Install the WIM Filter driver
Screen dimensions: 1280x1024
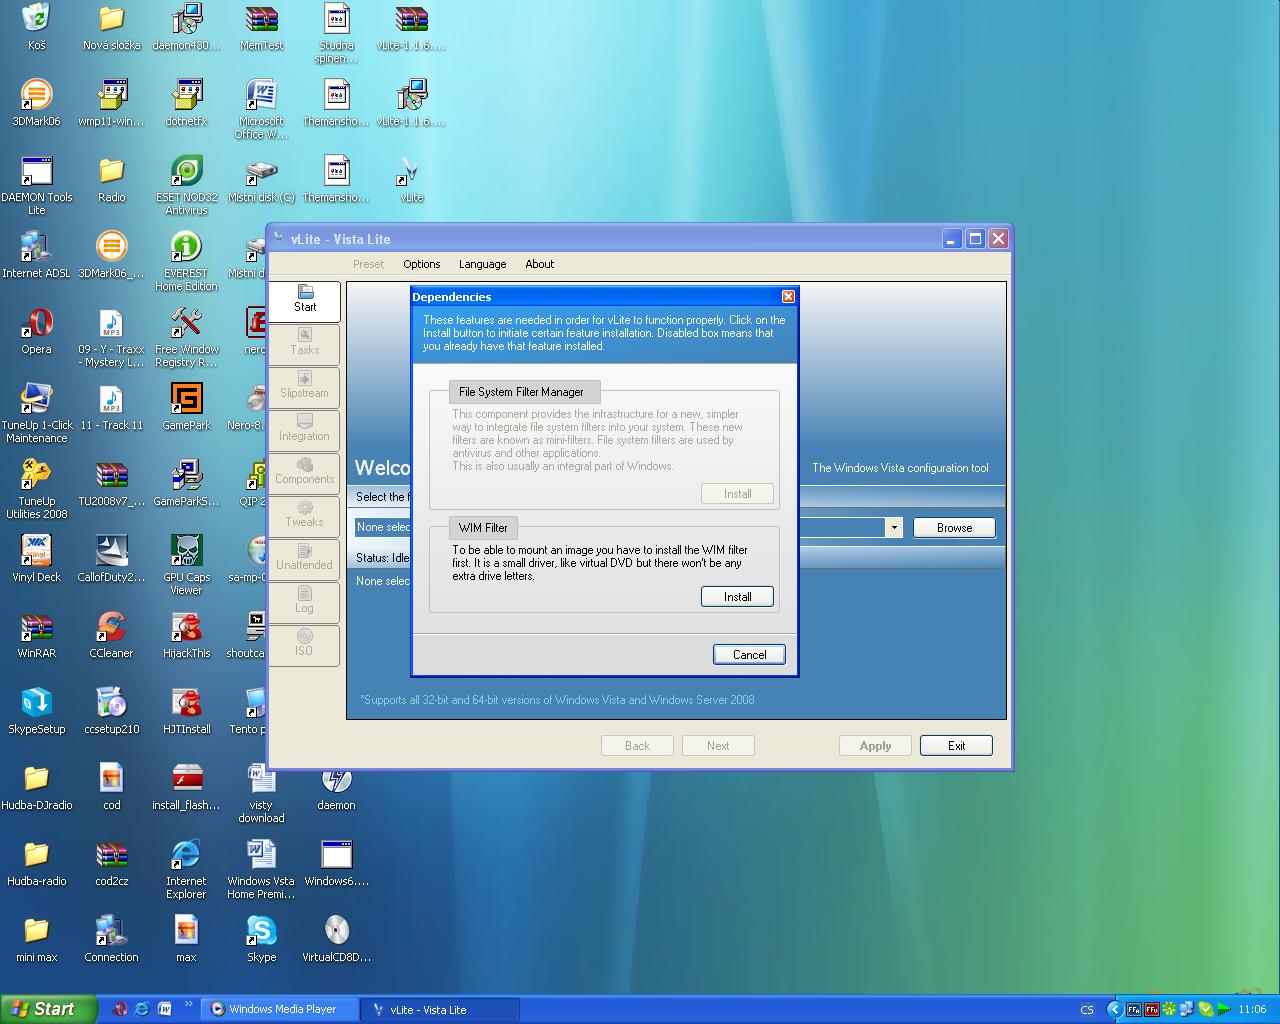tap(737, 597)
